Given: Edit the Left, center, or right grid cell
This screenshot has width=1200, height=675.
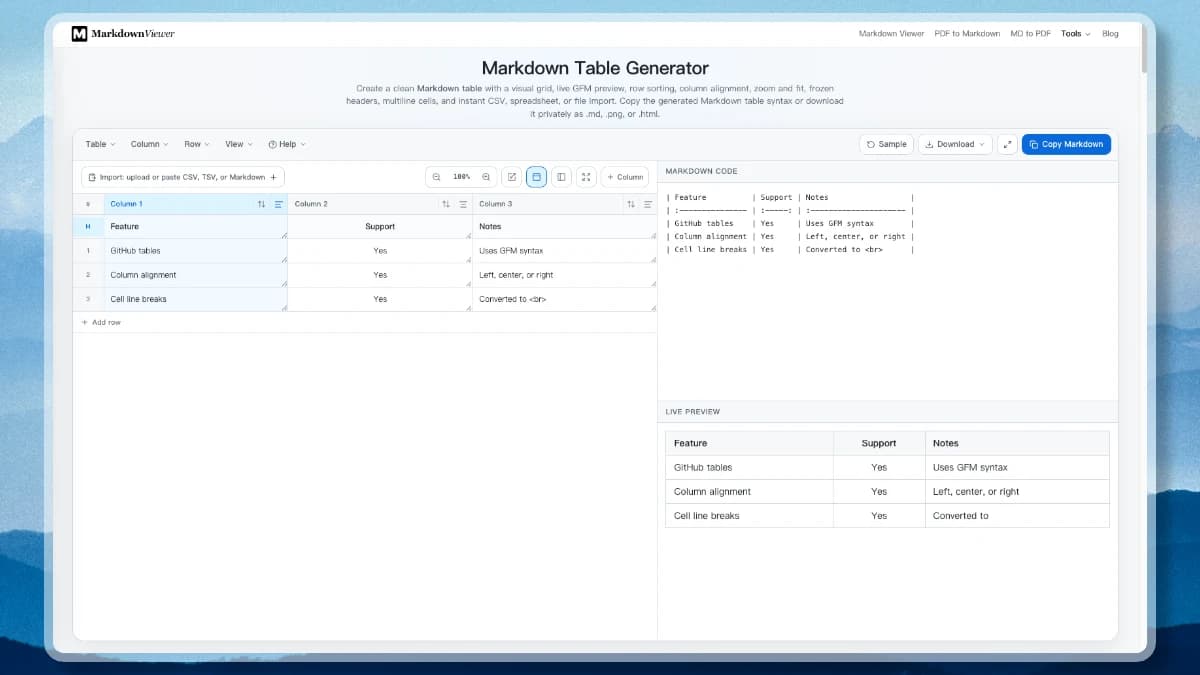Looking at the screenshot, I should [564, 275].
